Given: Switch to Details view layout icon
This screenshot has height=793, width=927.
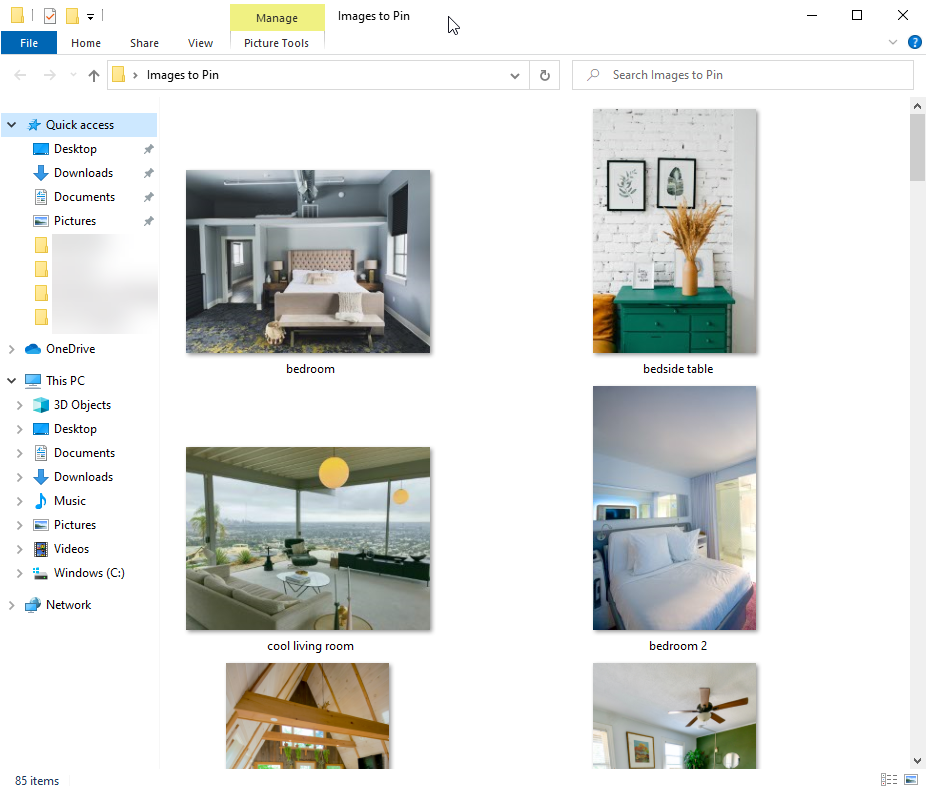Looking at the screenshot, I should [889, 779].
